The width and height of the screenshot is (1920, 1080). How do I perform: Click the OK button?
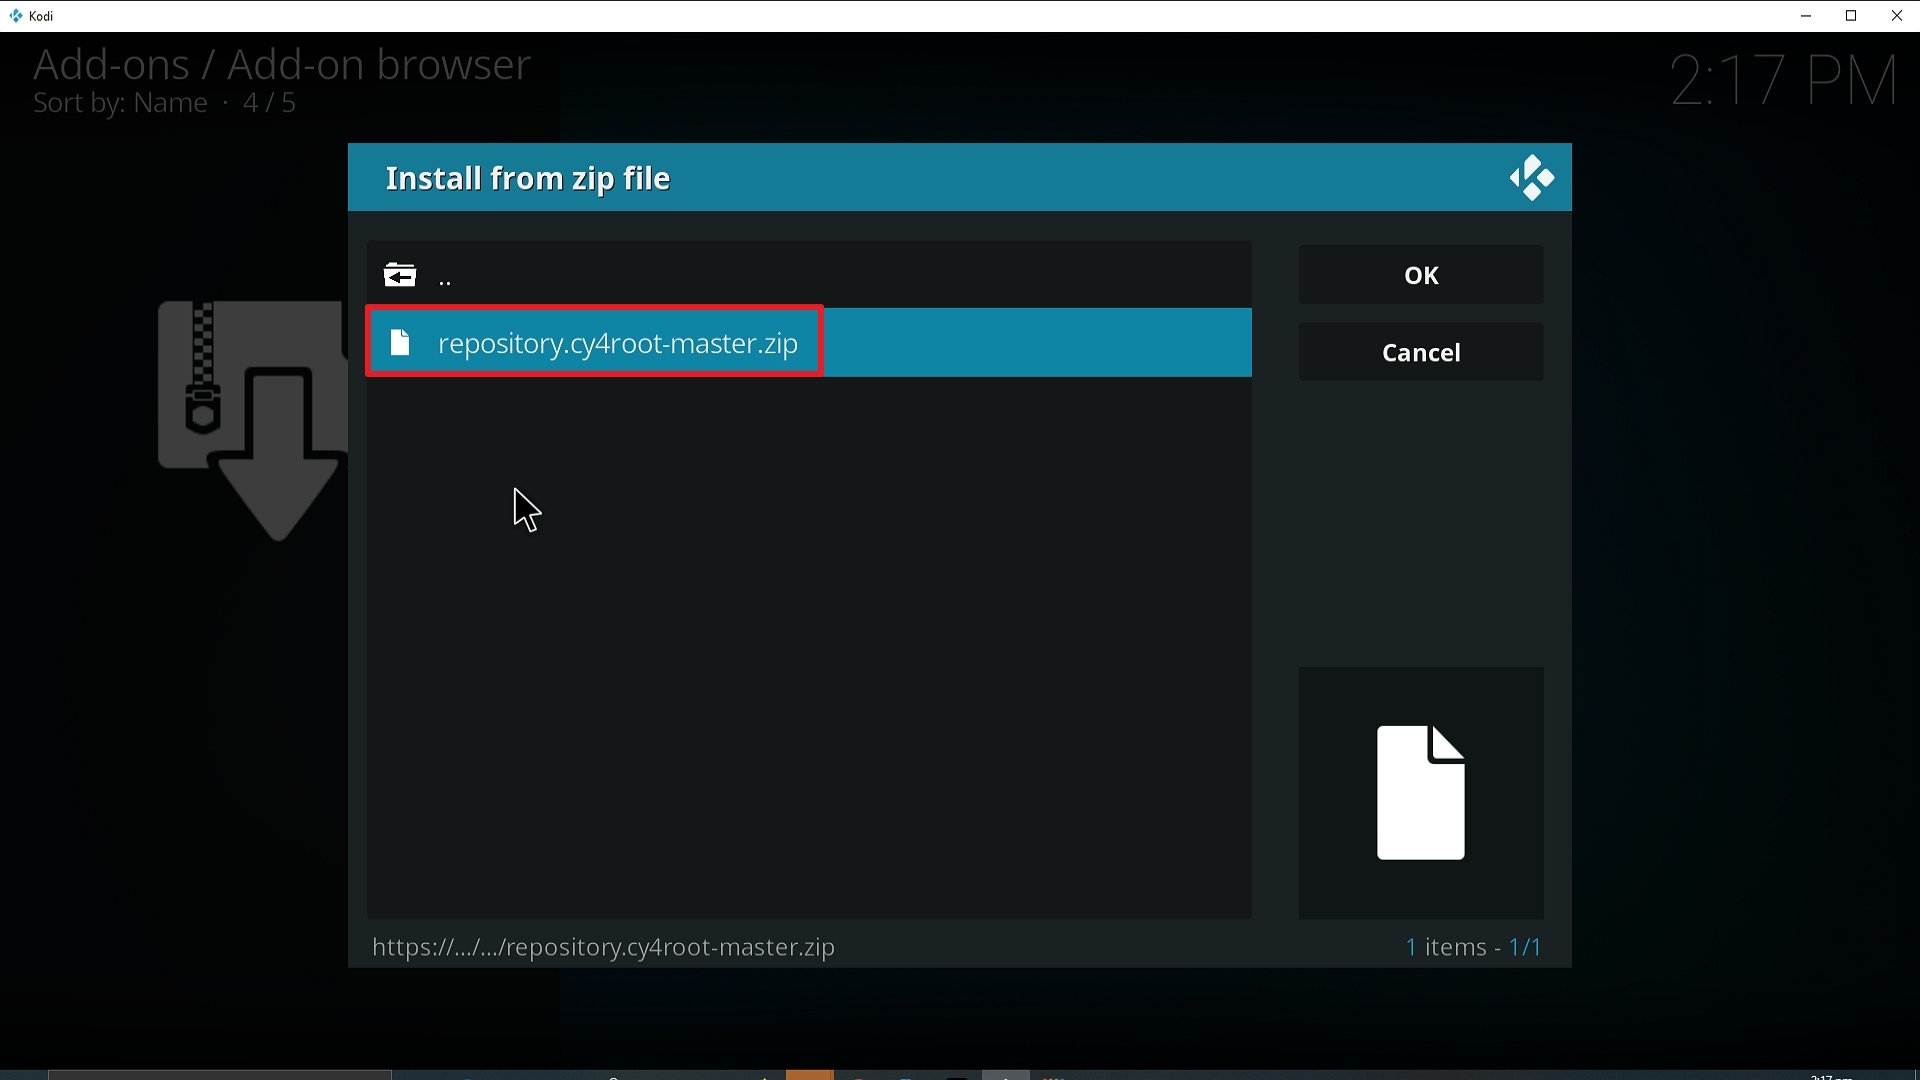tap(1421, 275)
